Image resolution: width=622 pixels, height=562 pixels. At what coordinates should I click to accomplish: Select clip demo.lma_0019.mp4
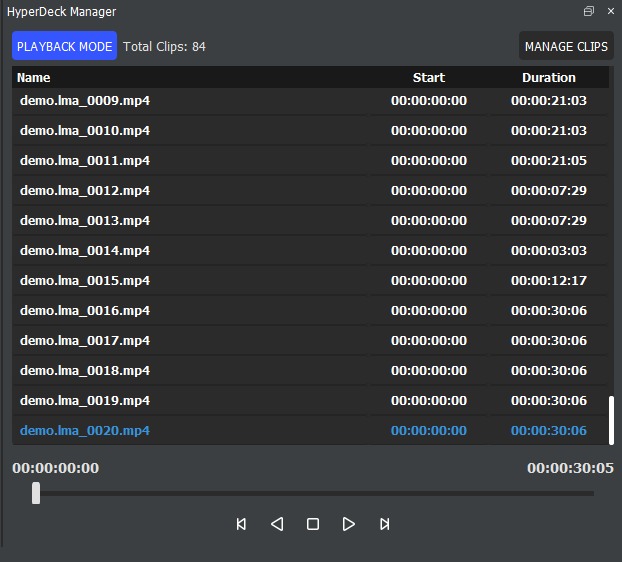point(310,401)
